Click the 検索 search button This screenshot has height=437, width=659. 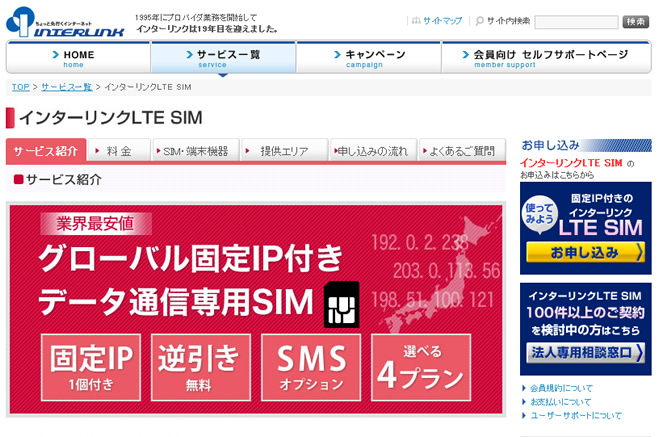pos(635,21)
